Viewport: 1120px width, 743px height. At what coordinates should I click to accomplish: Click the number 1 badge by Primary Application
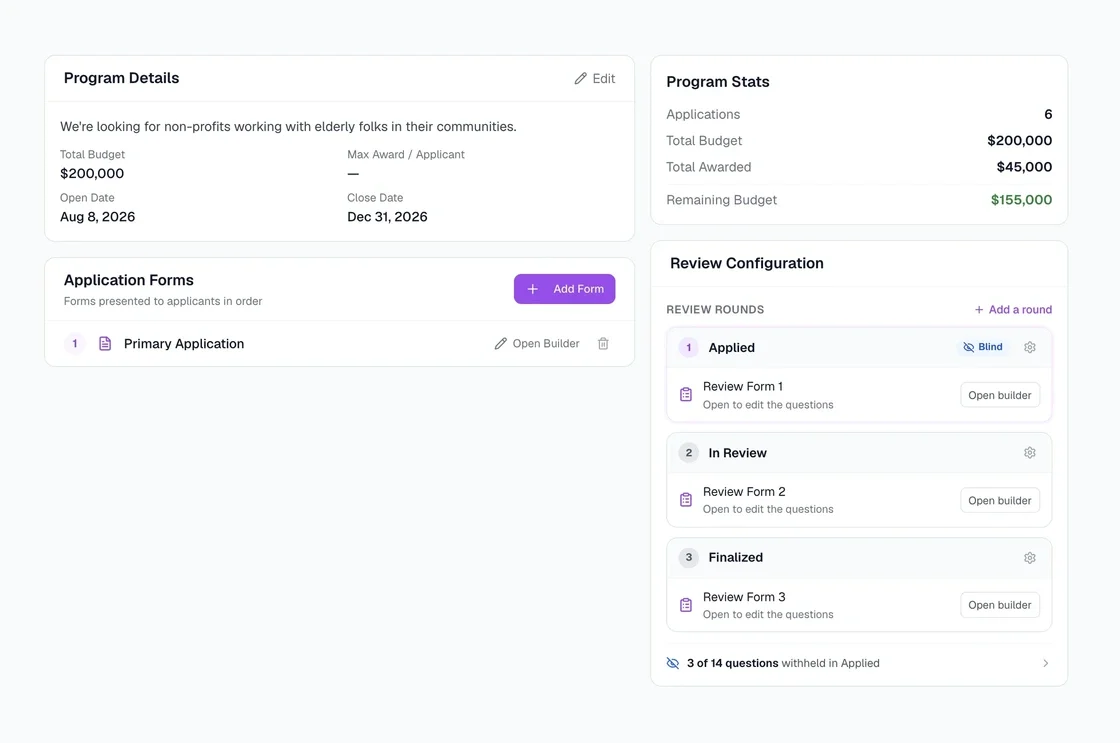click(74, 344)
